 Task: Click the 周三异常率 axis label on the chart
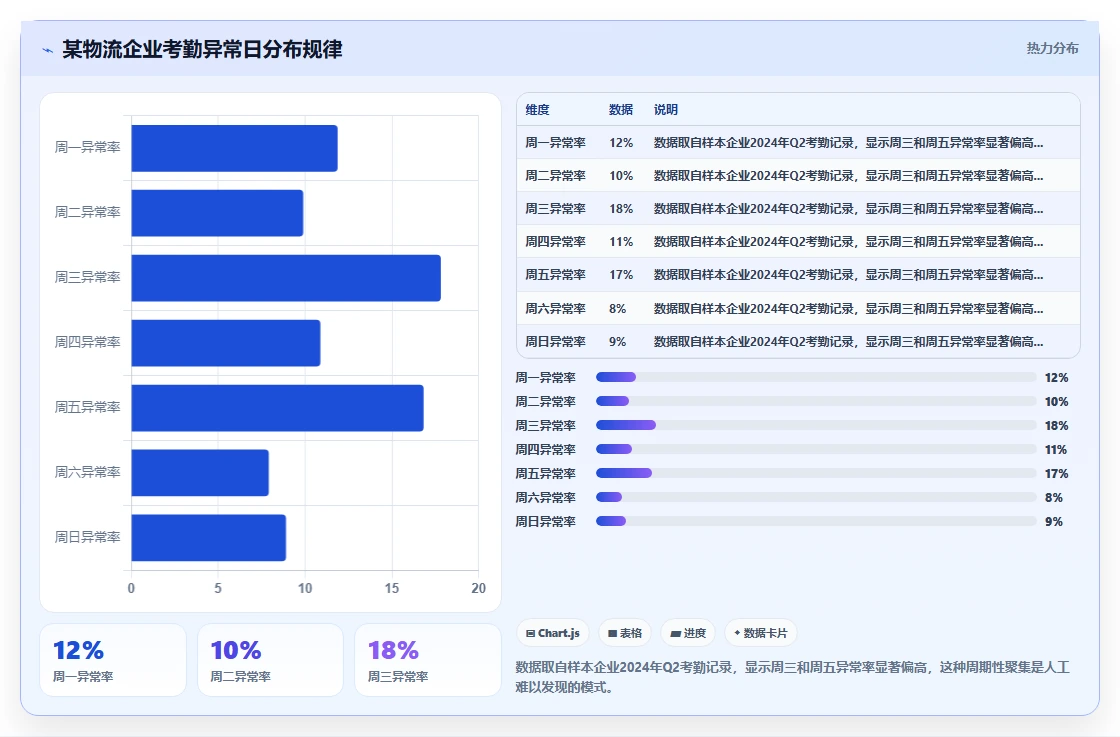coord(87,277)
